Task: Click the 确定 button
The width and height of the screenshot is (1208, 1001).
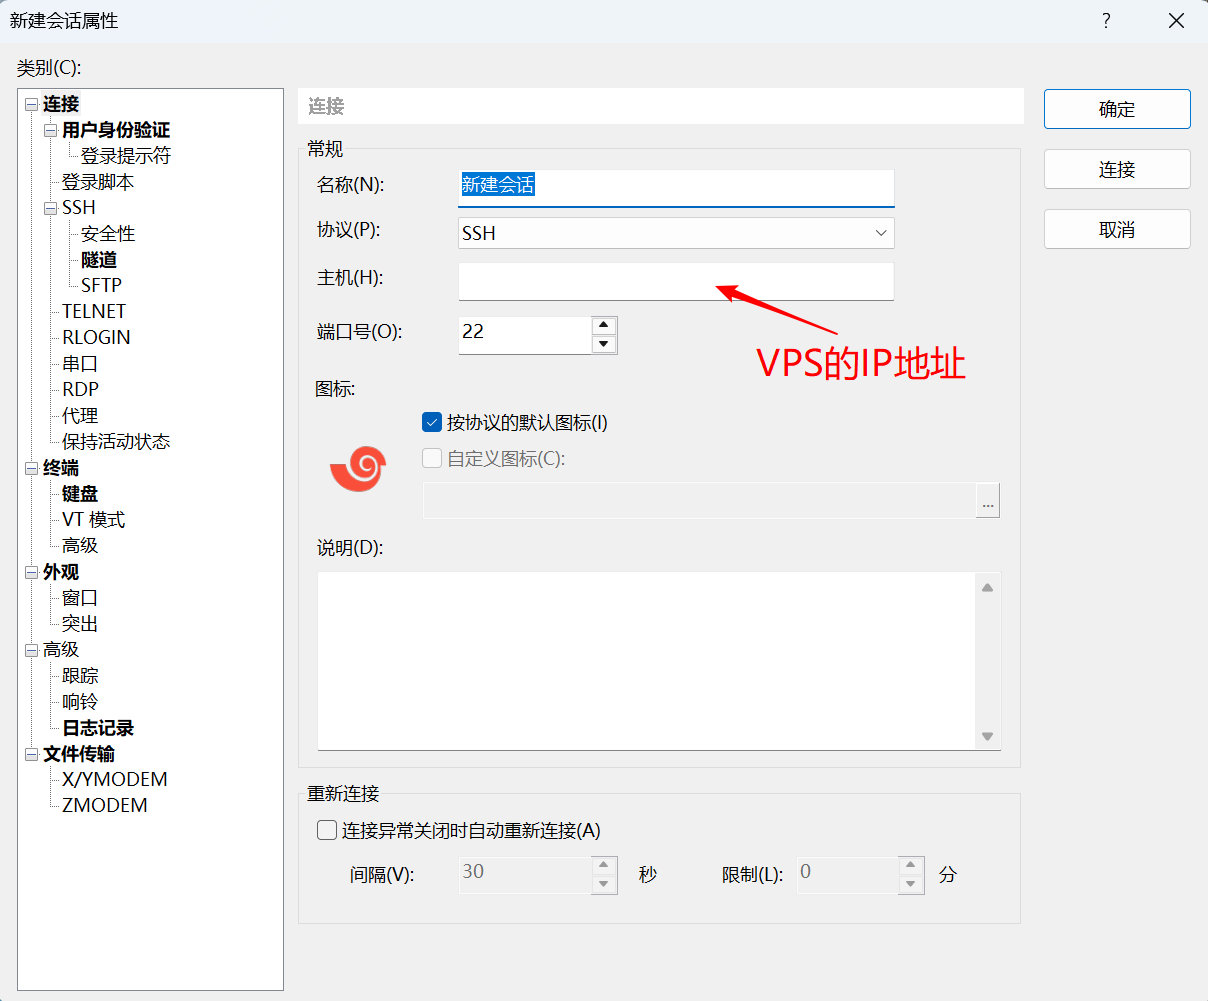Action: pos(1117,109)
